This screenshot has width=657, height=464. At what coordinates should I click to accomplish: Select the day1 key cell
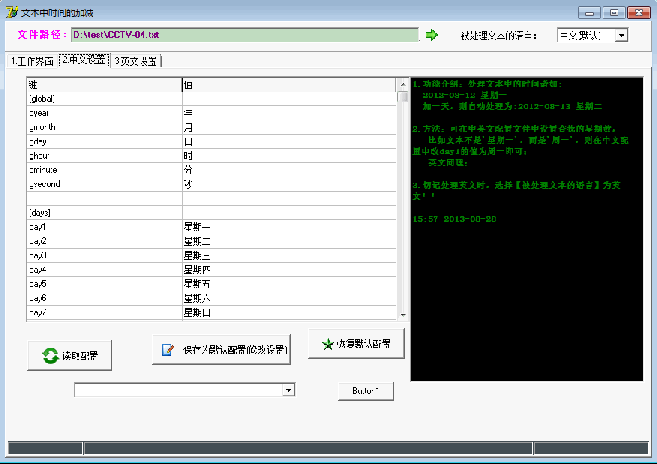coord(104,227)
